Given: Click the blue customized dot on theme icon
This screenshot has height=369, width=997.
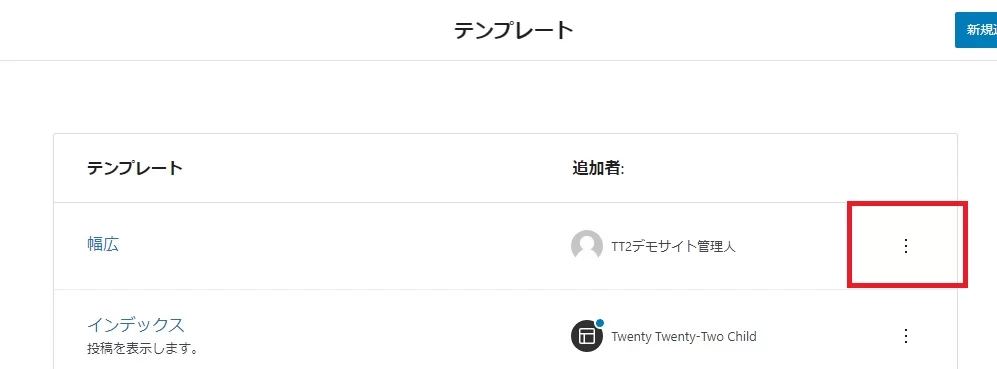Looking at the screenshot, I should [x=600, y=323].
